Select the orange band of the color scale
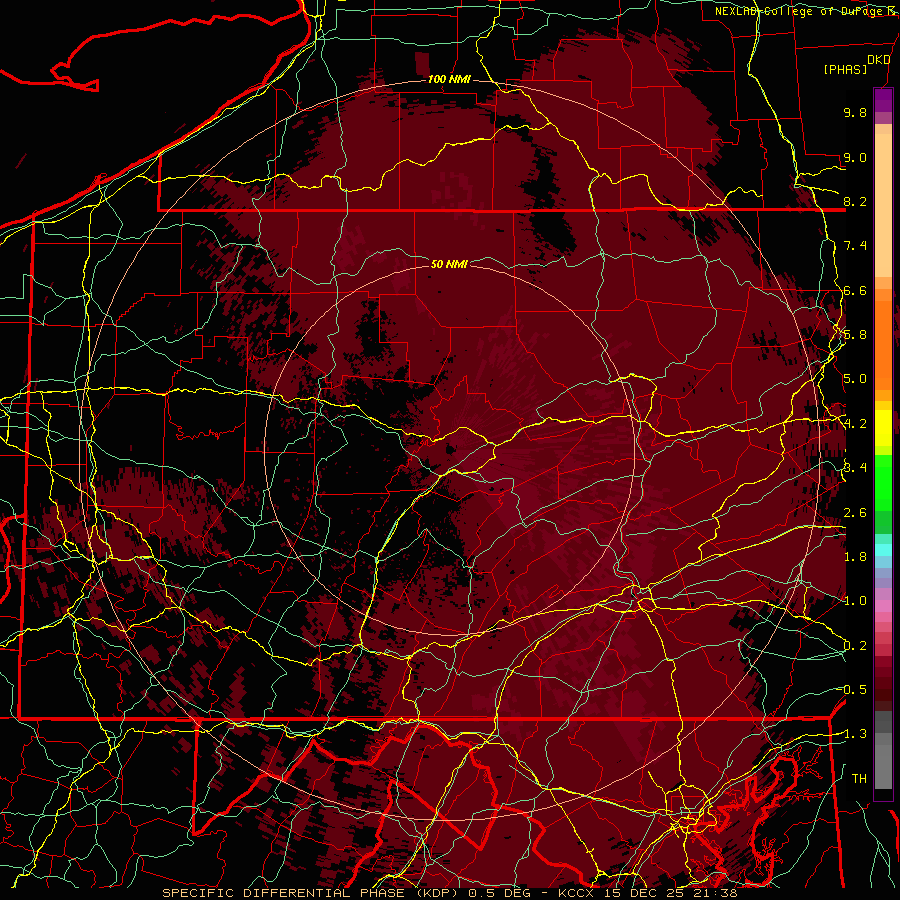The height and width of the screenshot is (900, 900). (x=883, y=344)
